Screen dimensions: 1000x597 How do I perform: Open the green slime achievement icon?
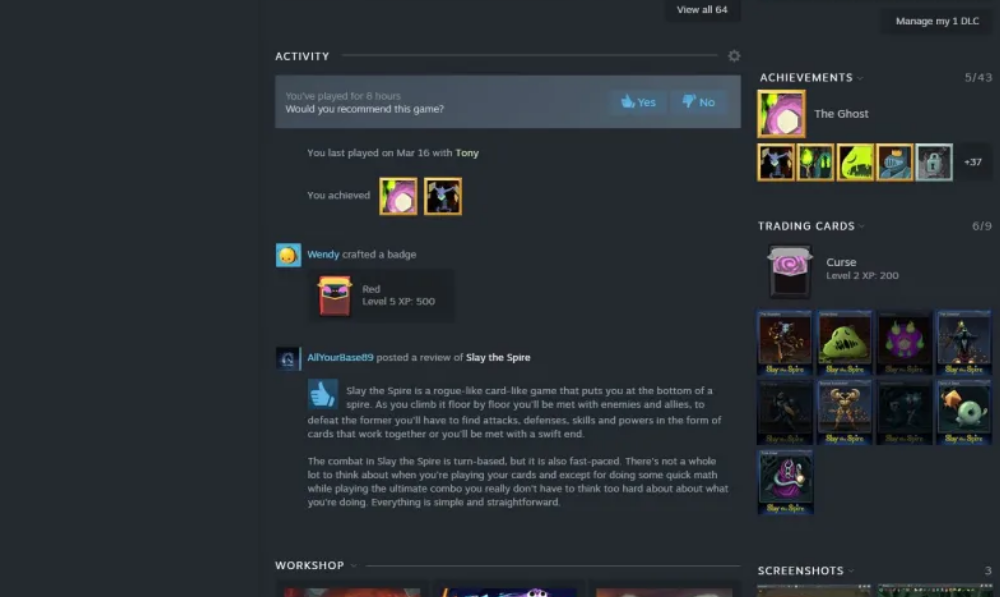pyautogui.click(x=855, y=163)
